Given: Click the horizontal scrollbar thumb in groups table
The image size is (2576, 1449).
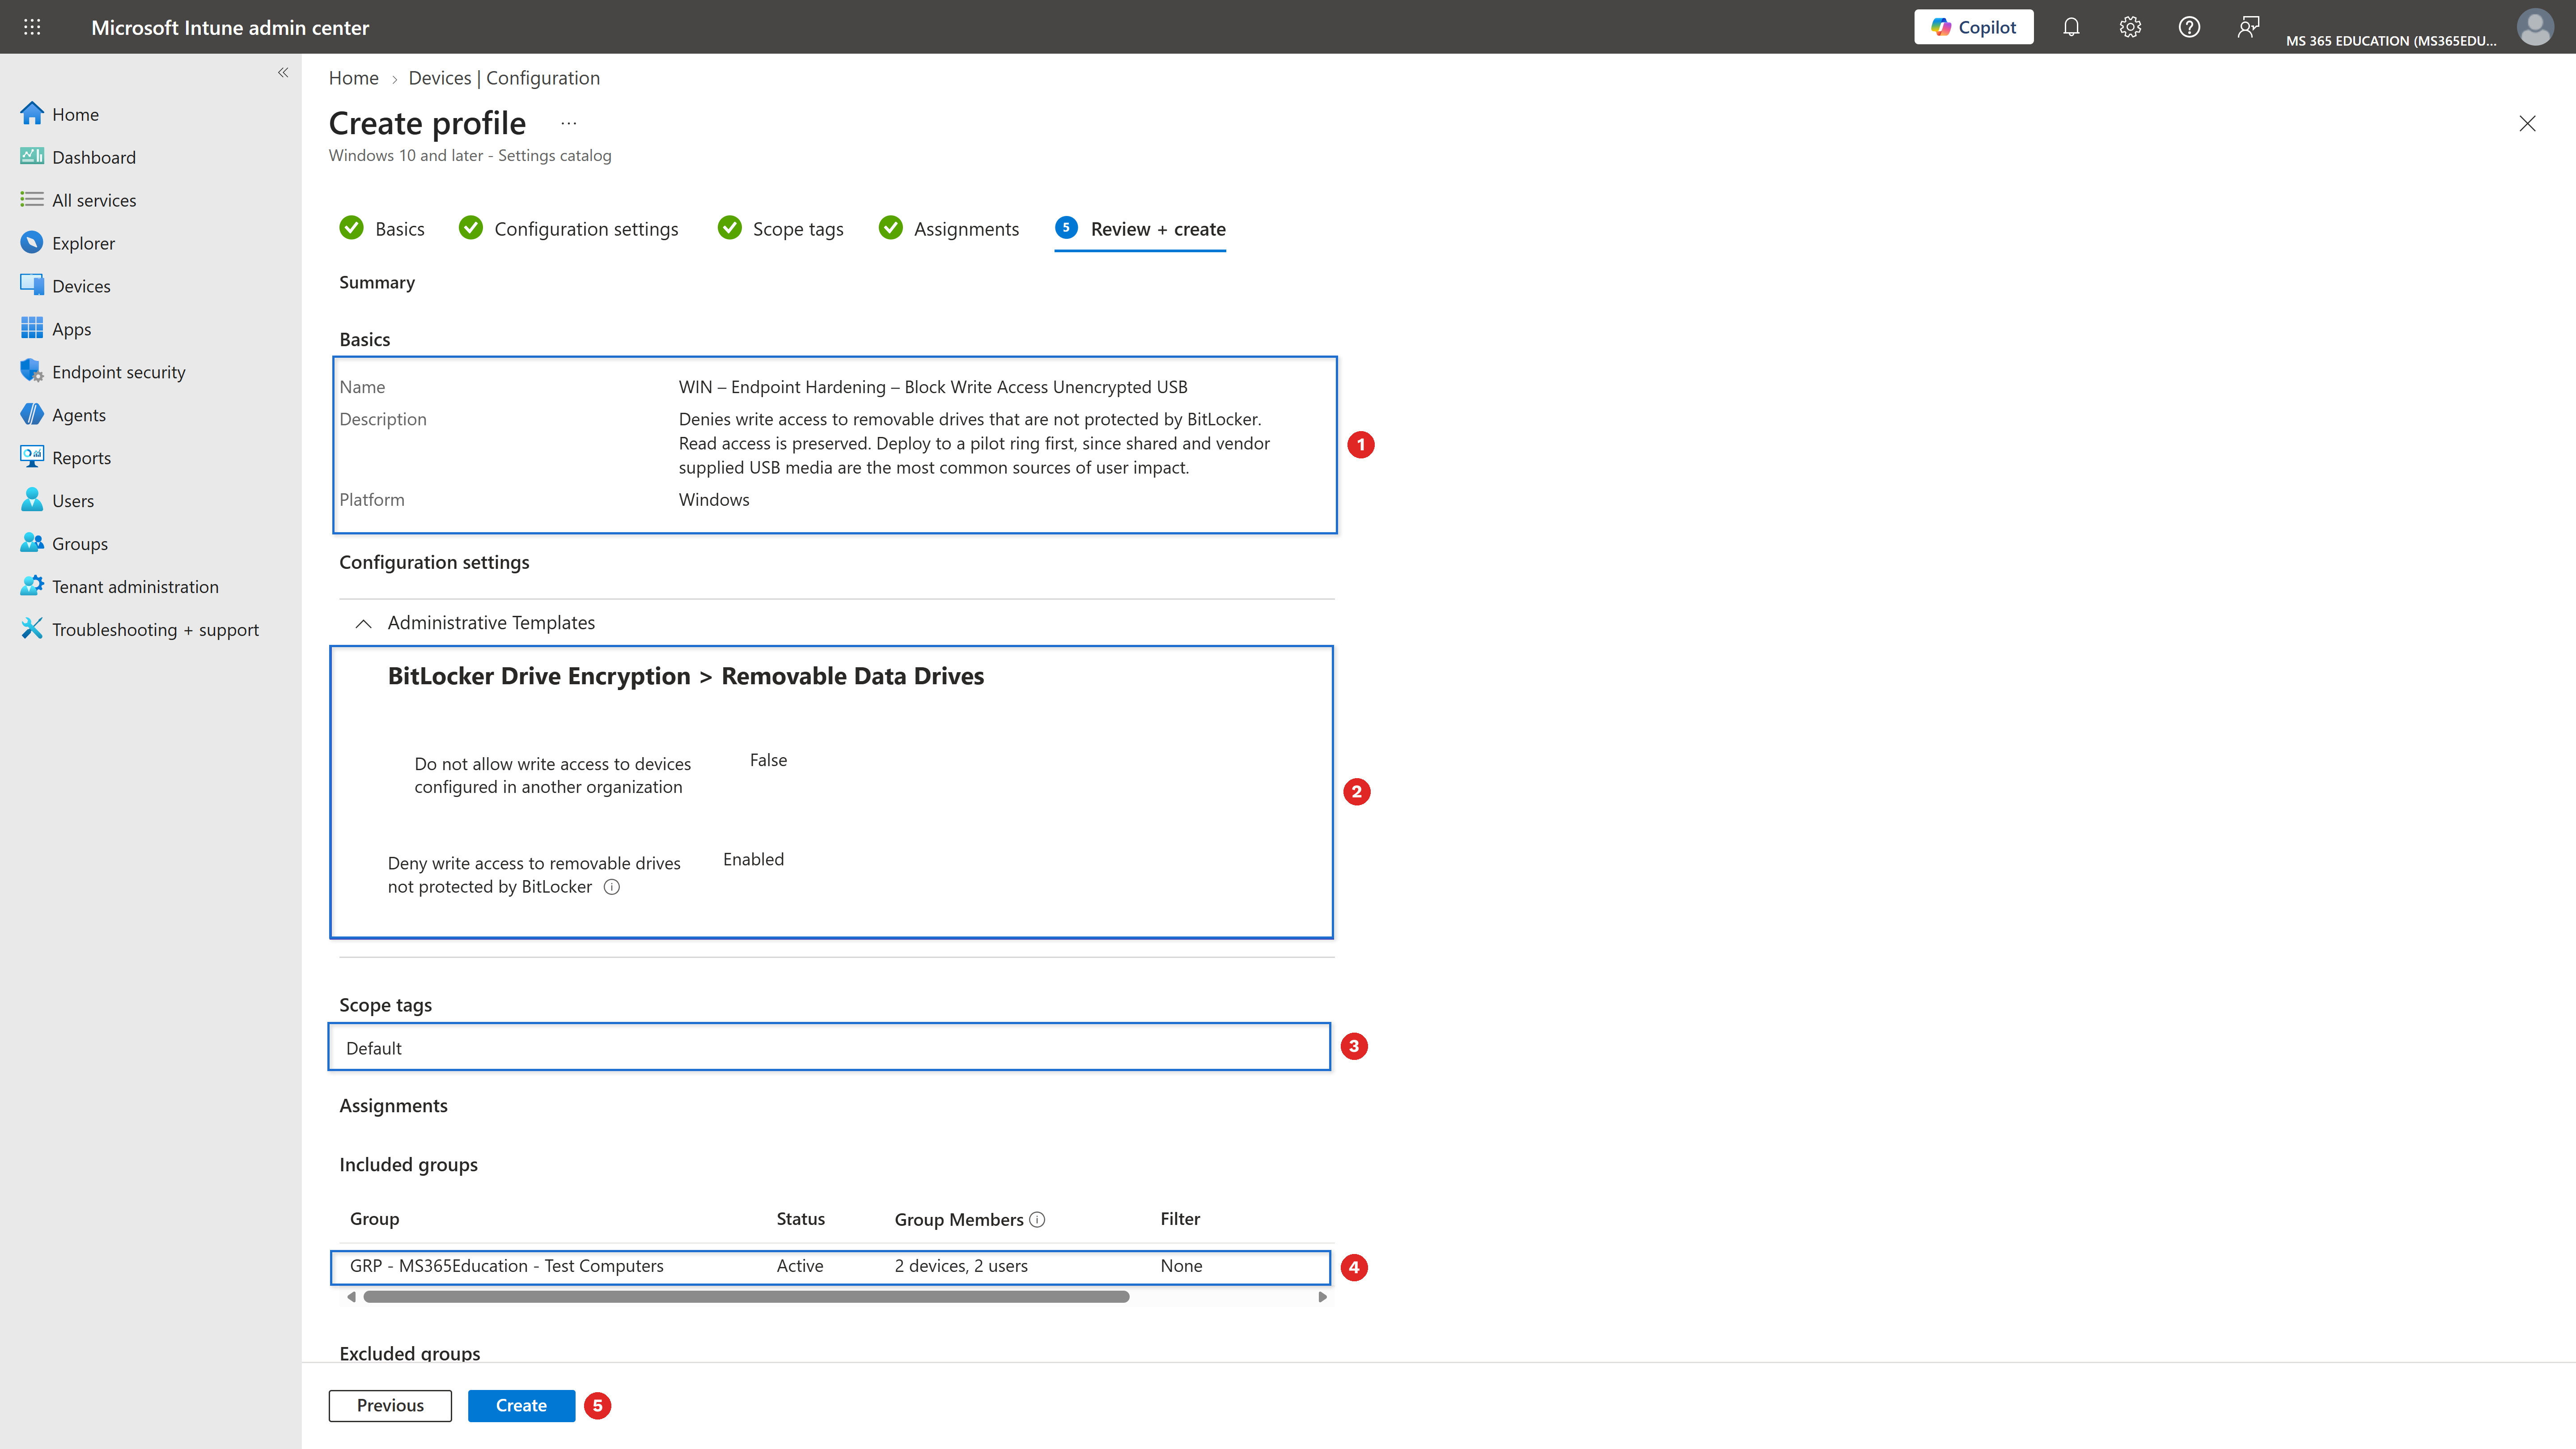Looking at the screenshot, I should coord(747,1297).
